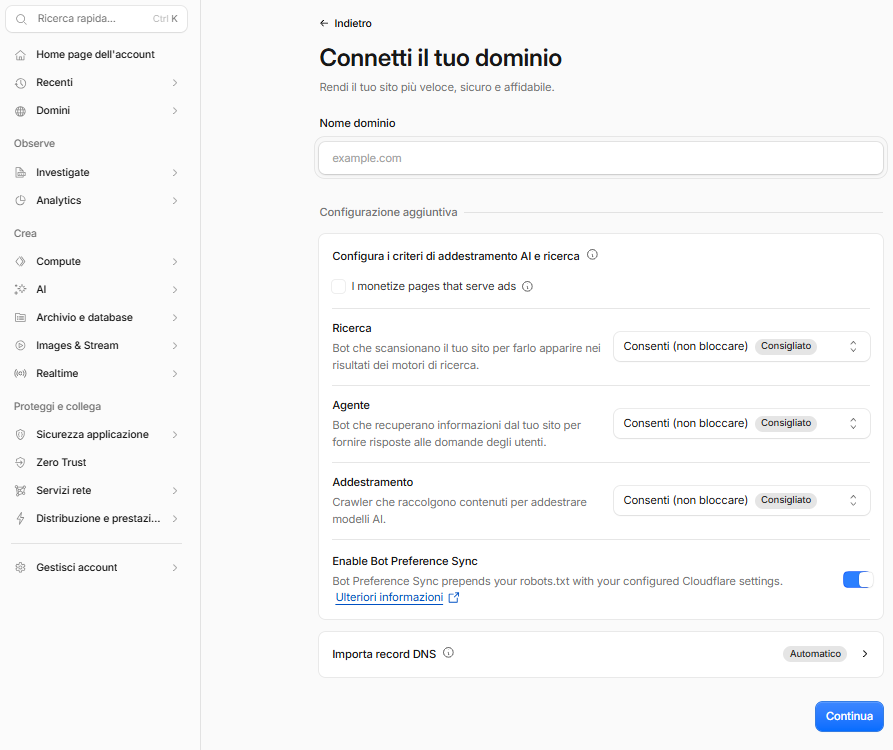Expand the Analytics sidebar chevron
This screenshot has width=893, height=750.
175,200
